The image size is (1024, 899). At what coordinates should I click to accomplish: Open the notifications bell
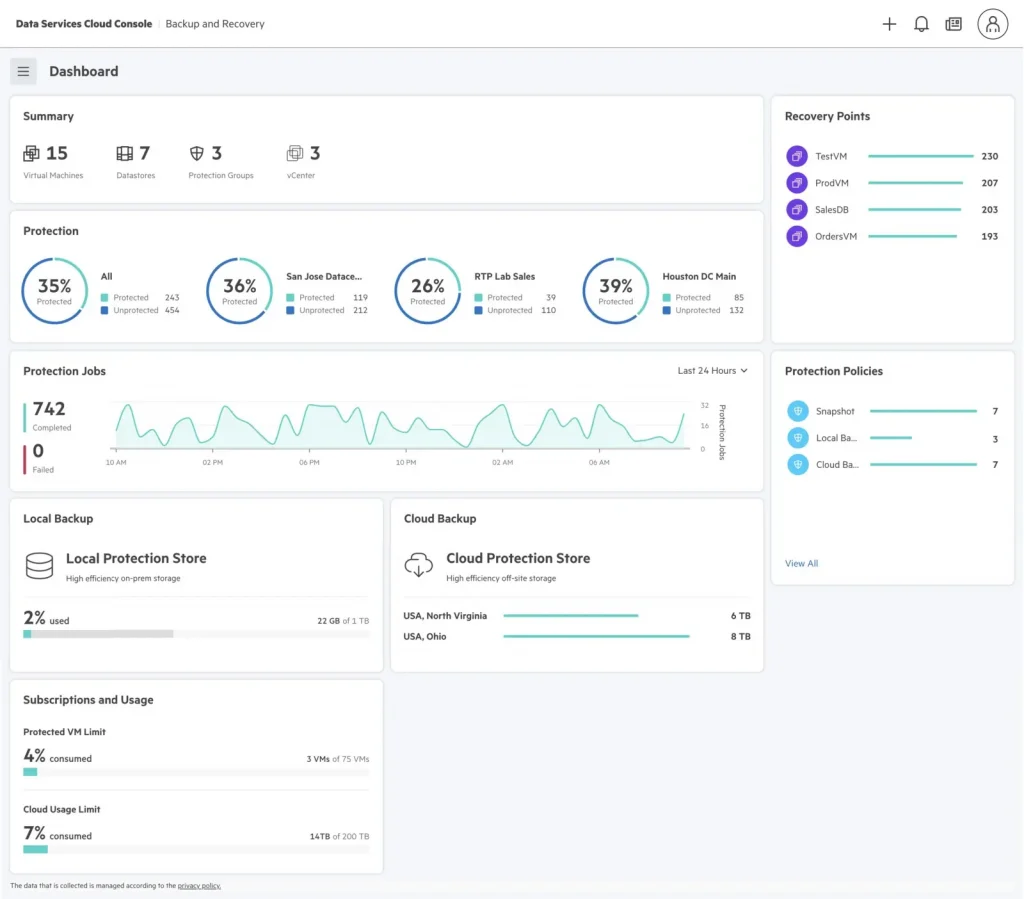tap(921, 24)
